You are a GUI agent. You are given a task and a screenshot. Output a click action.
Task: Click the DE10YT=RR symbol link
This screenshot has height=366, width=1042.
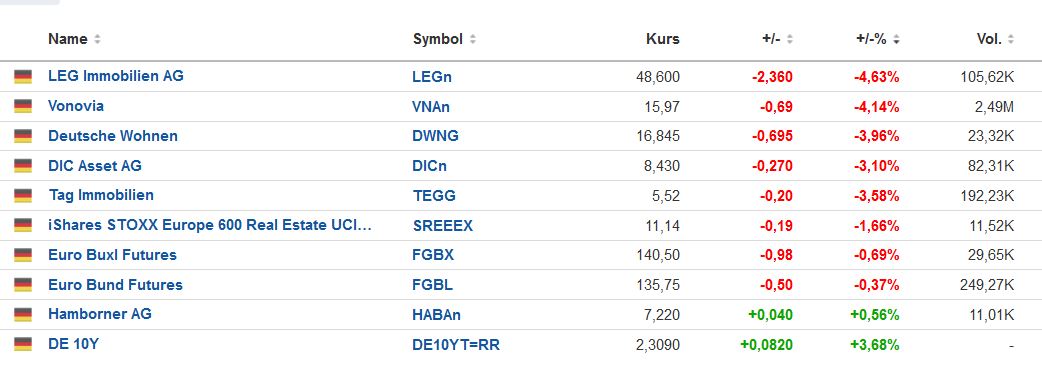pos(456,345)
